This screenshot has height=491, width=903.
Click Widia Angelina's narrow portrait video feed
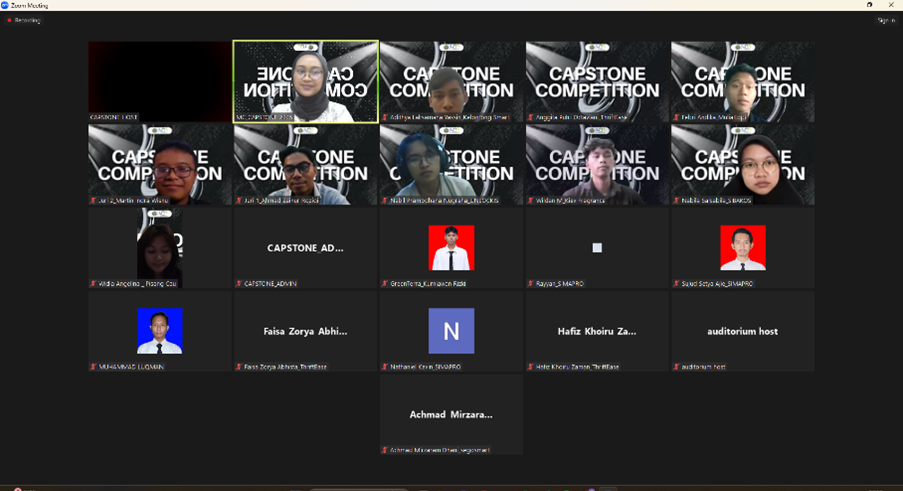point(160,248)
